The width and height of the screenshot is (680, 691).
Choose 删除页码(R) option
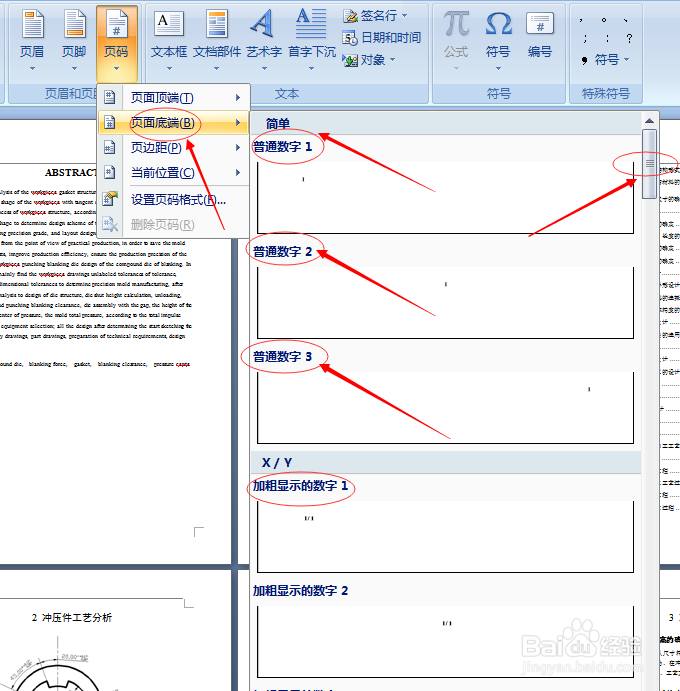pyautogui.click(x=174, y=225)
